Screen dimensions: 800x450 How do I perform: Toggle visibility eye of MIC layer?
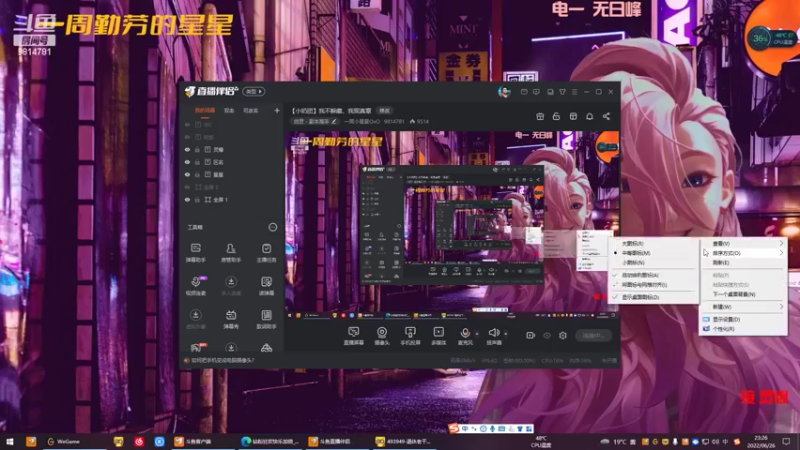click(x=187, y=124)
